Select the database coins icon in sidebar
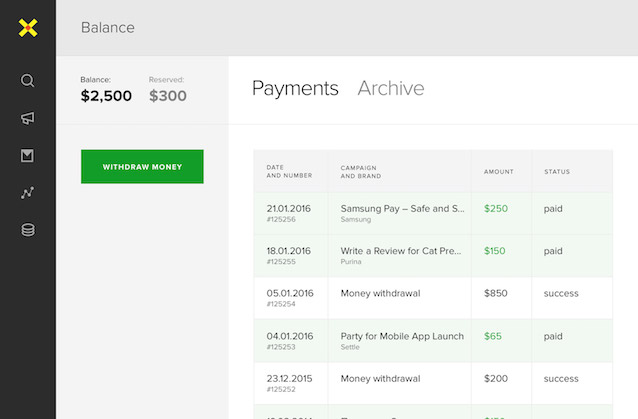The width and height of the screenshot is (638, 419). coord(28,230)
